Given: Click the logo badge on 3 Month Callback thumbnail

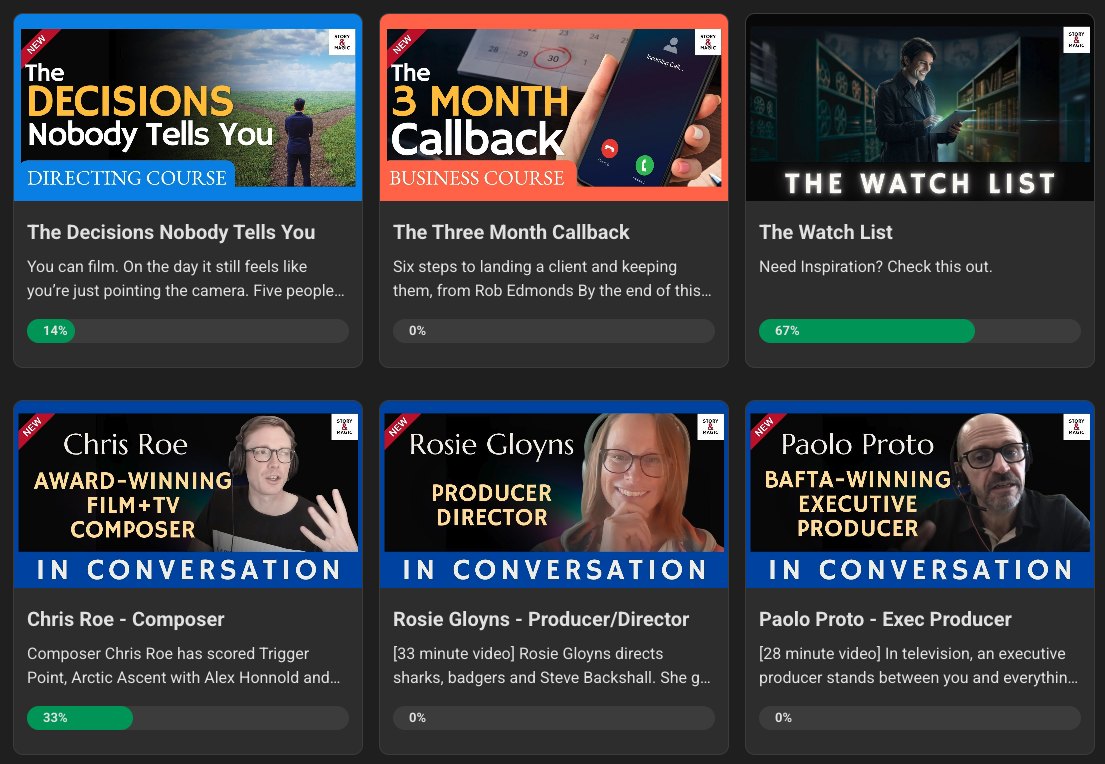Looking at the screenshot, I should (708, 42).
